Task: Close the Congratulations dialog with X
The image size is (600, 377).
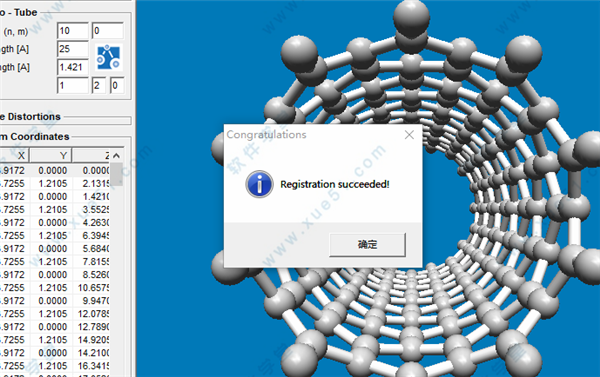Action: (409, 134)
